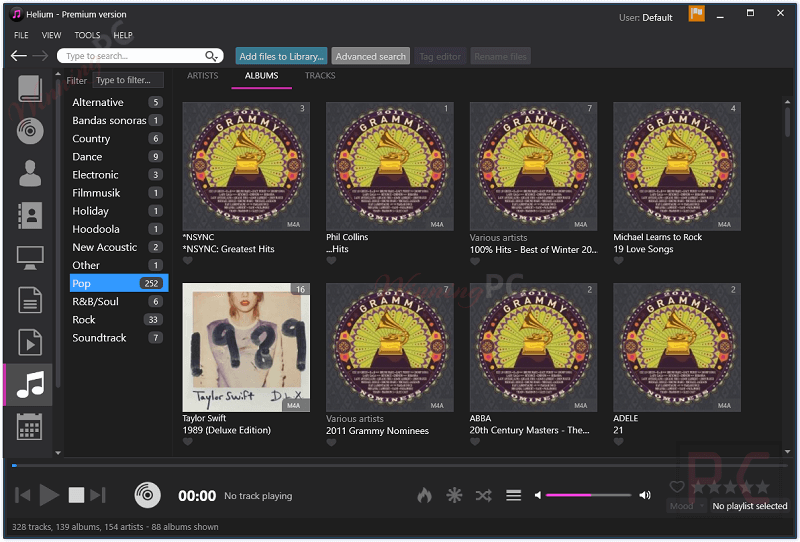The height and width of the screenshot is (542, 800).
Task: Click the back navigation arrow
Action: click(19, 56)
